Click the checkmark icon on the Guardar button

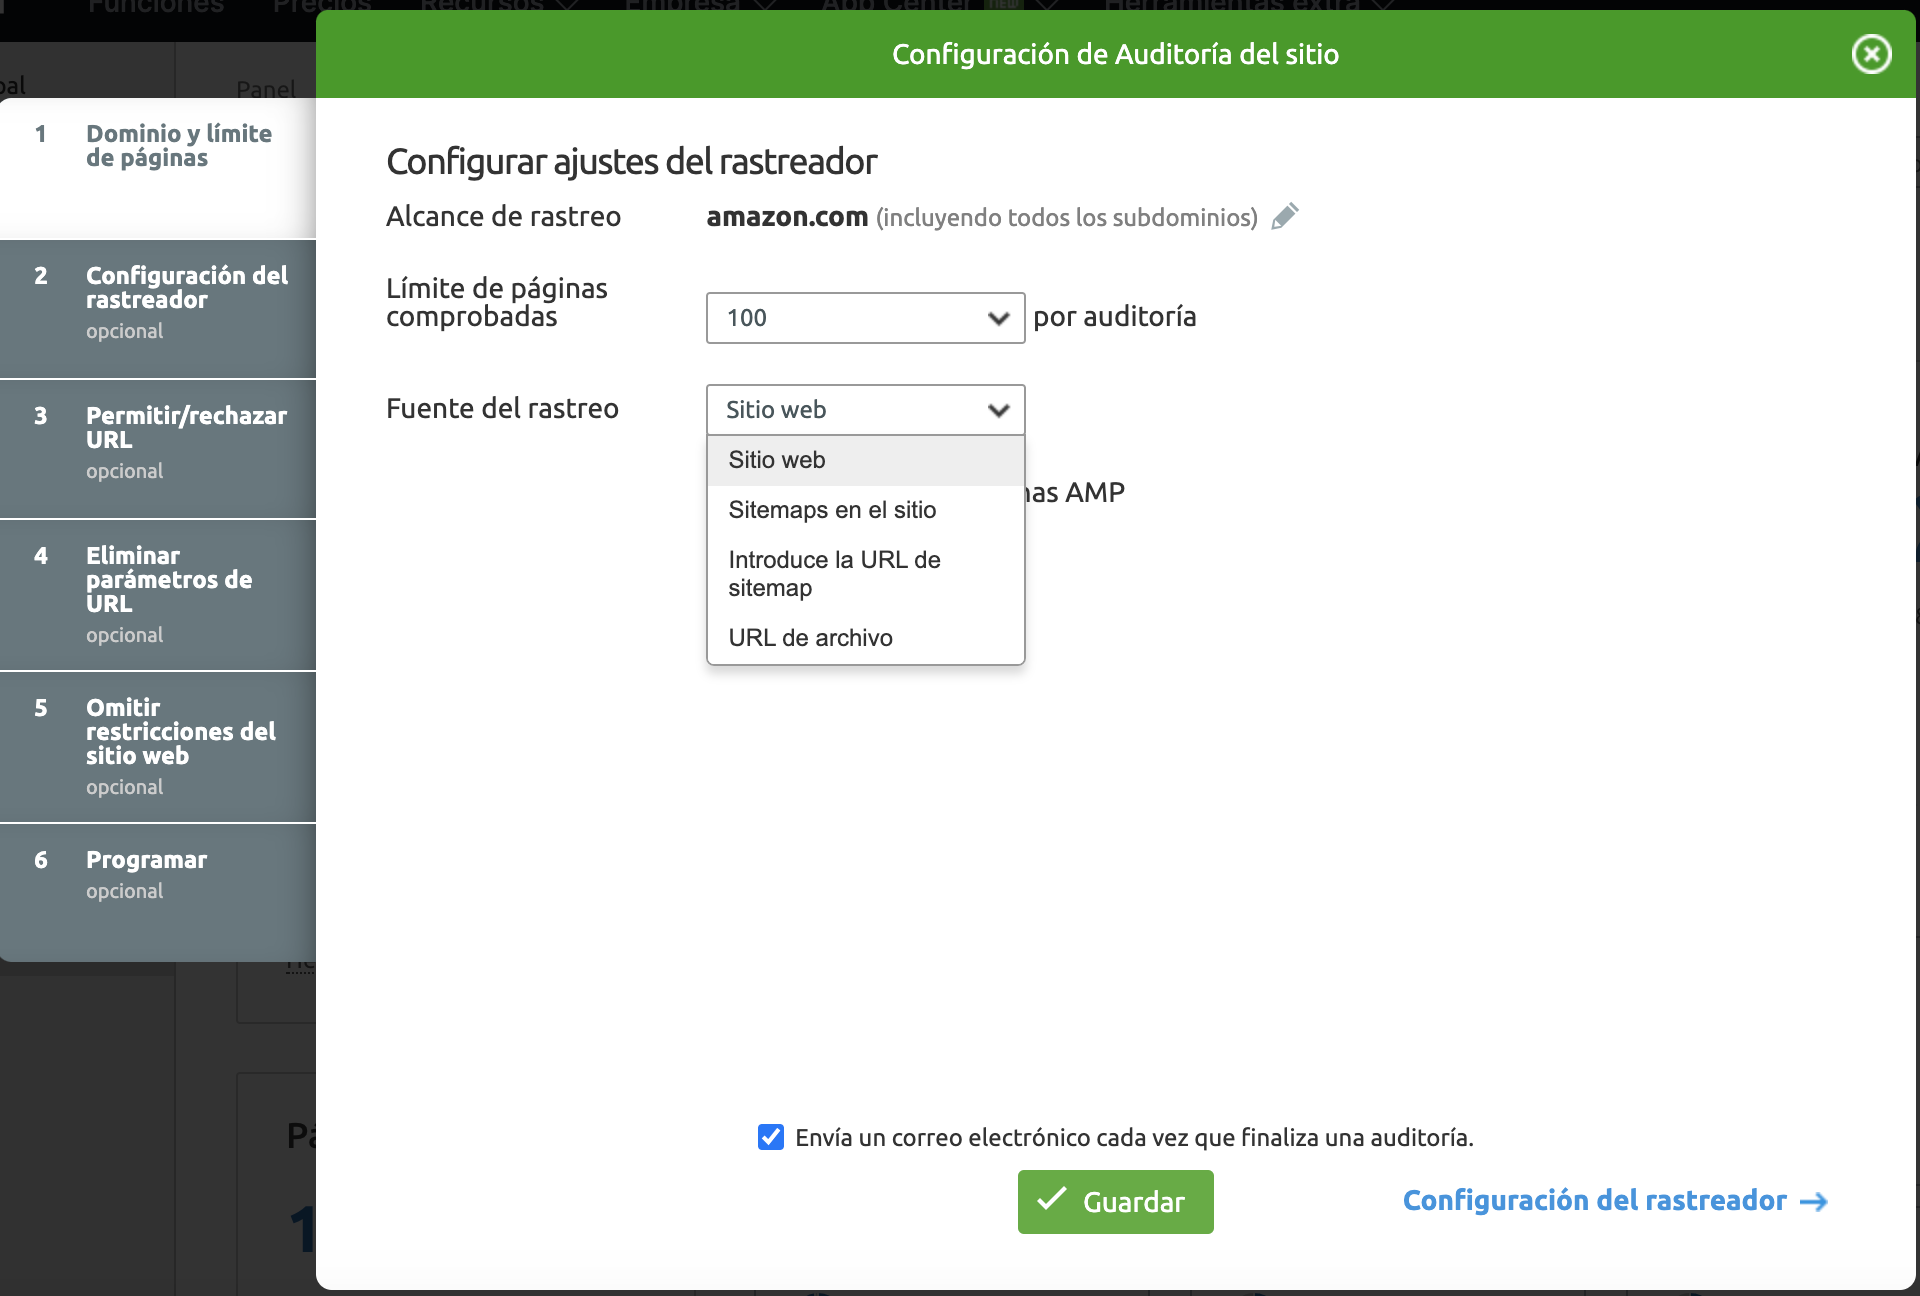tap(1051, 1200)
